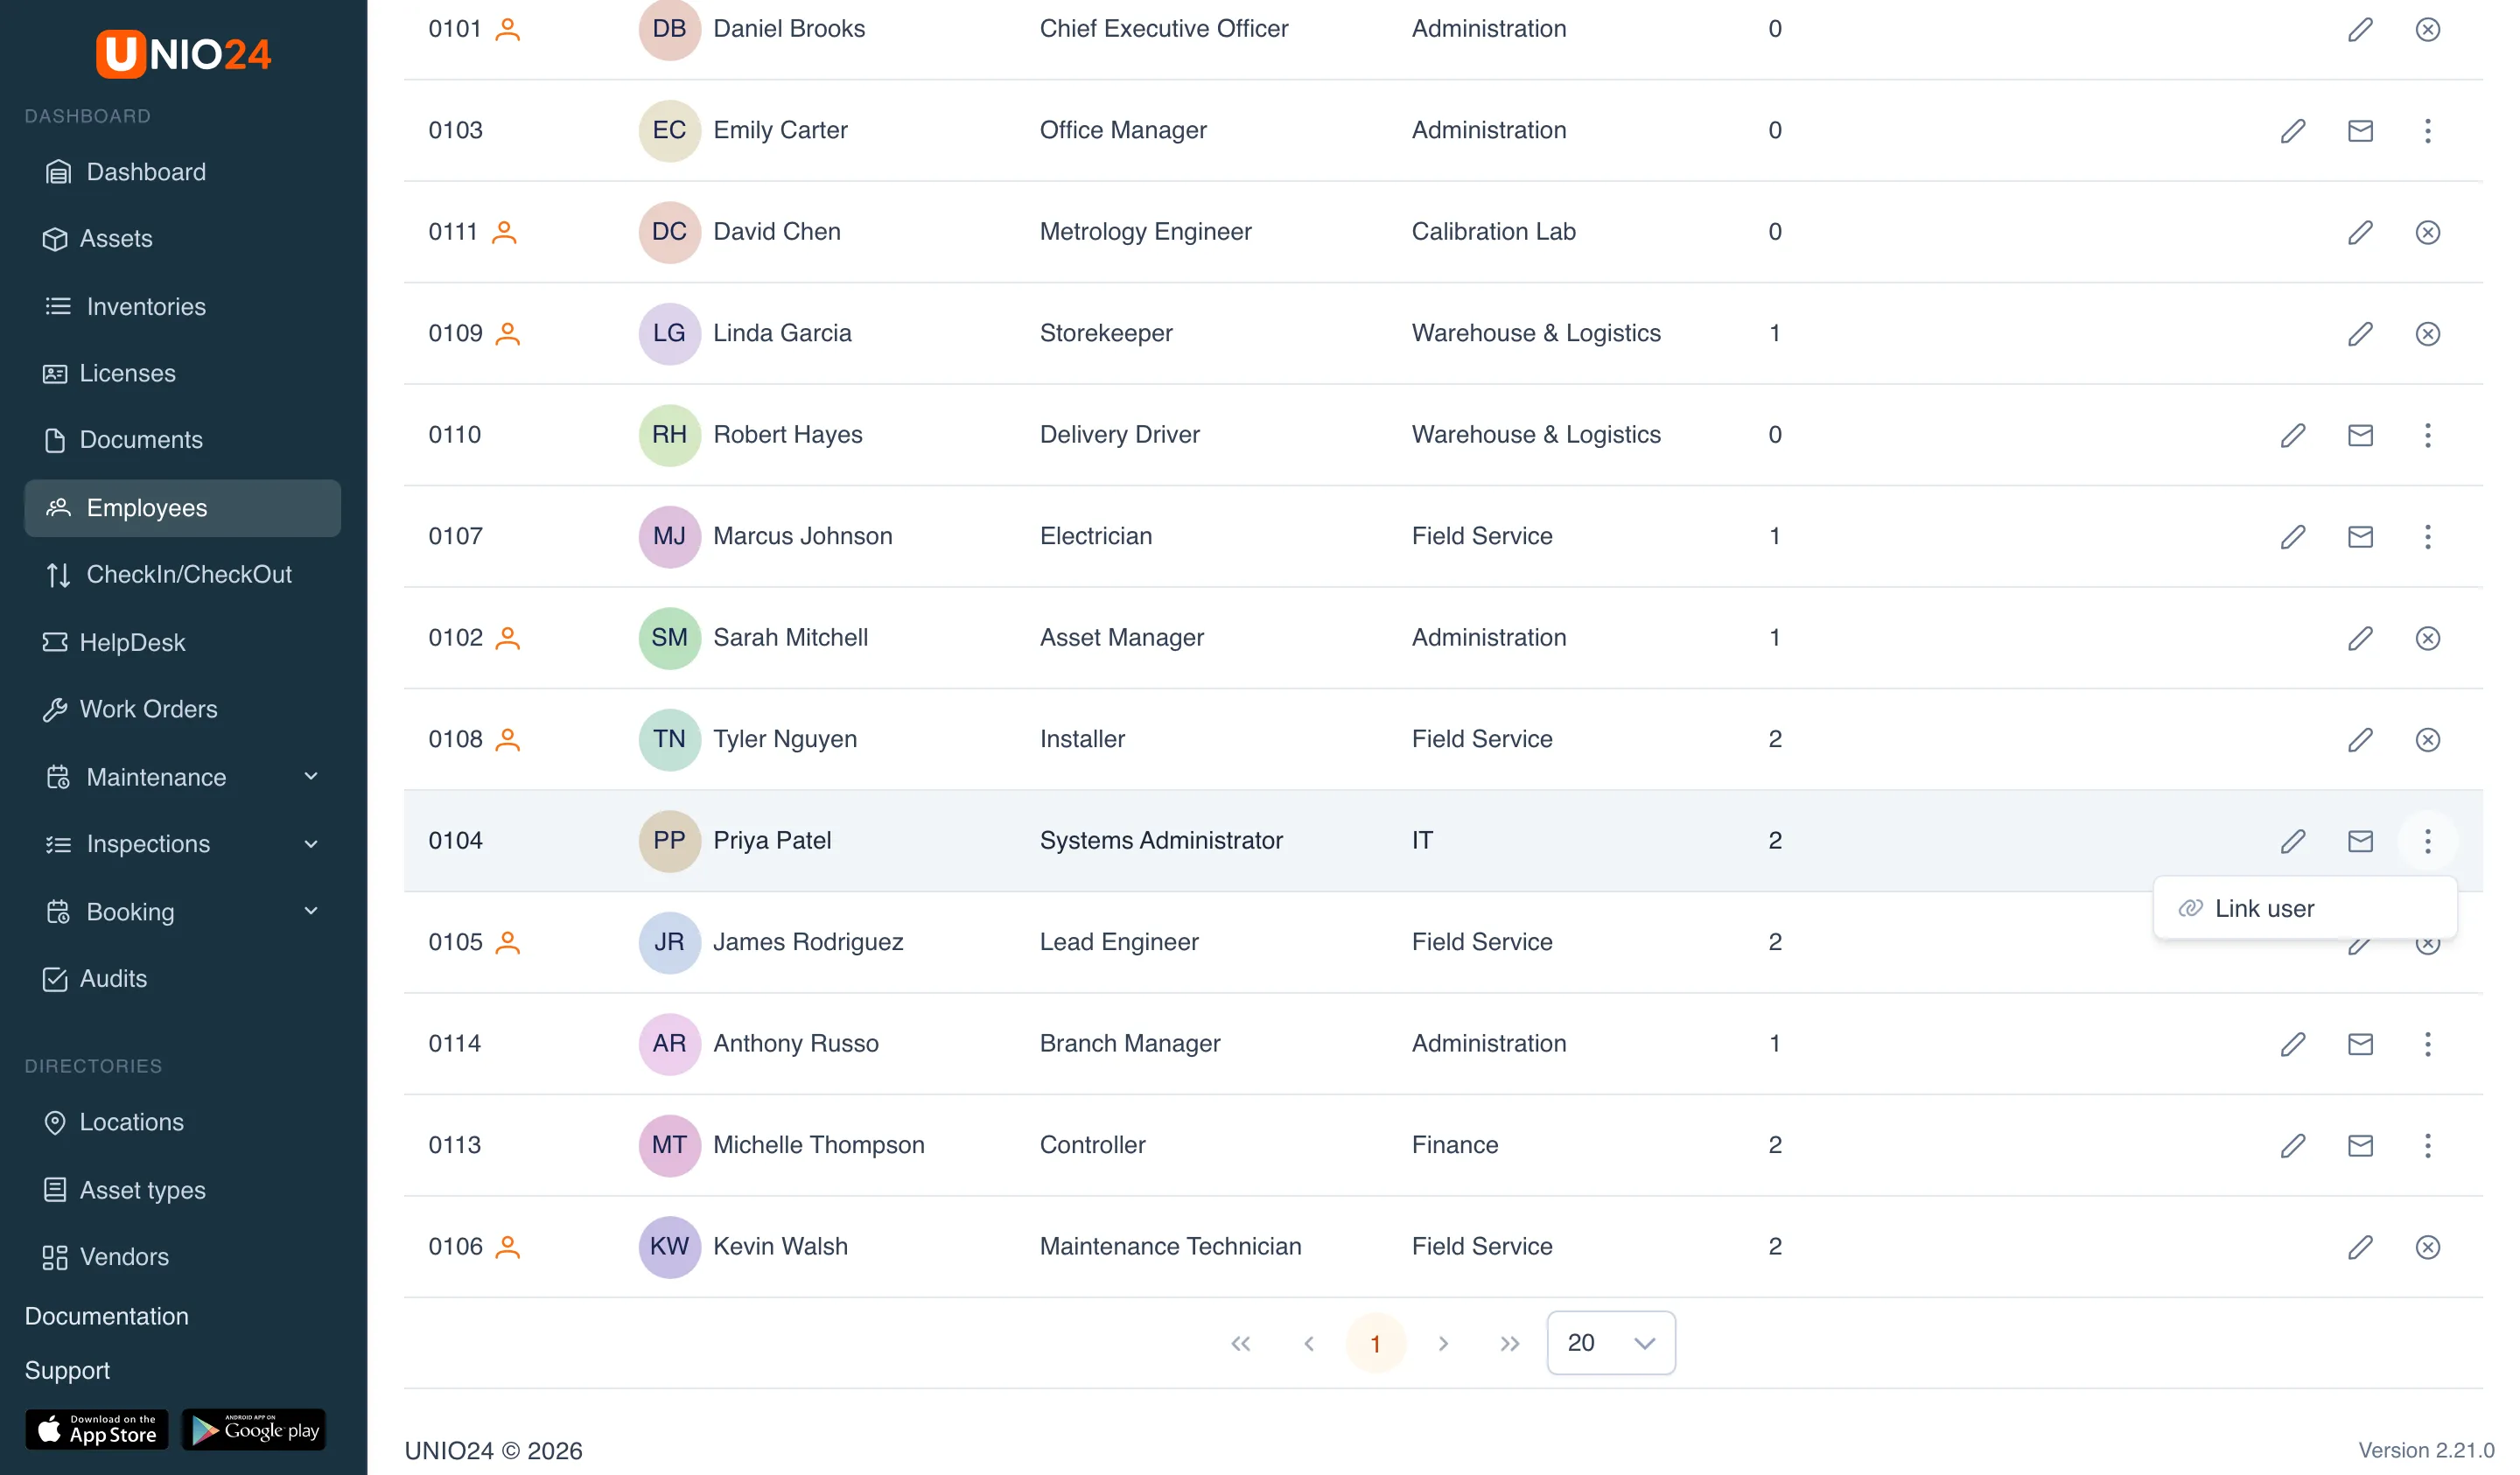This screenshot has height=1475, width=2520.
Task: Open the three-dot menu for Robert Hayes
Action: pyautogui.click(x=2427, y=435)
